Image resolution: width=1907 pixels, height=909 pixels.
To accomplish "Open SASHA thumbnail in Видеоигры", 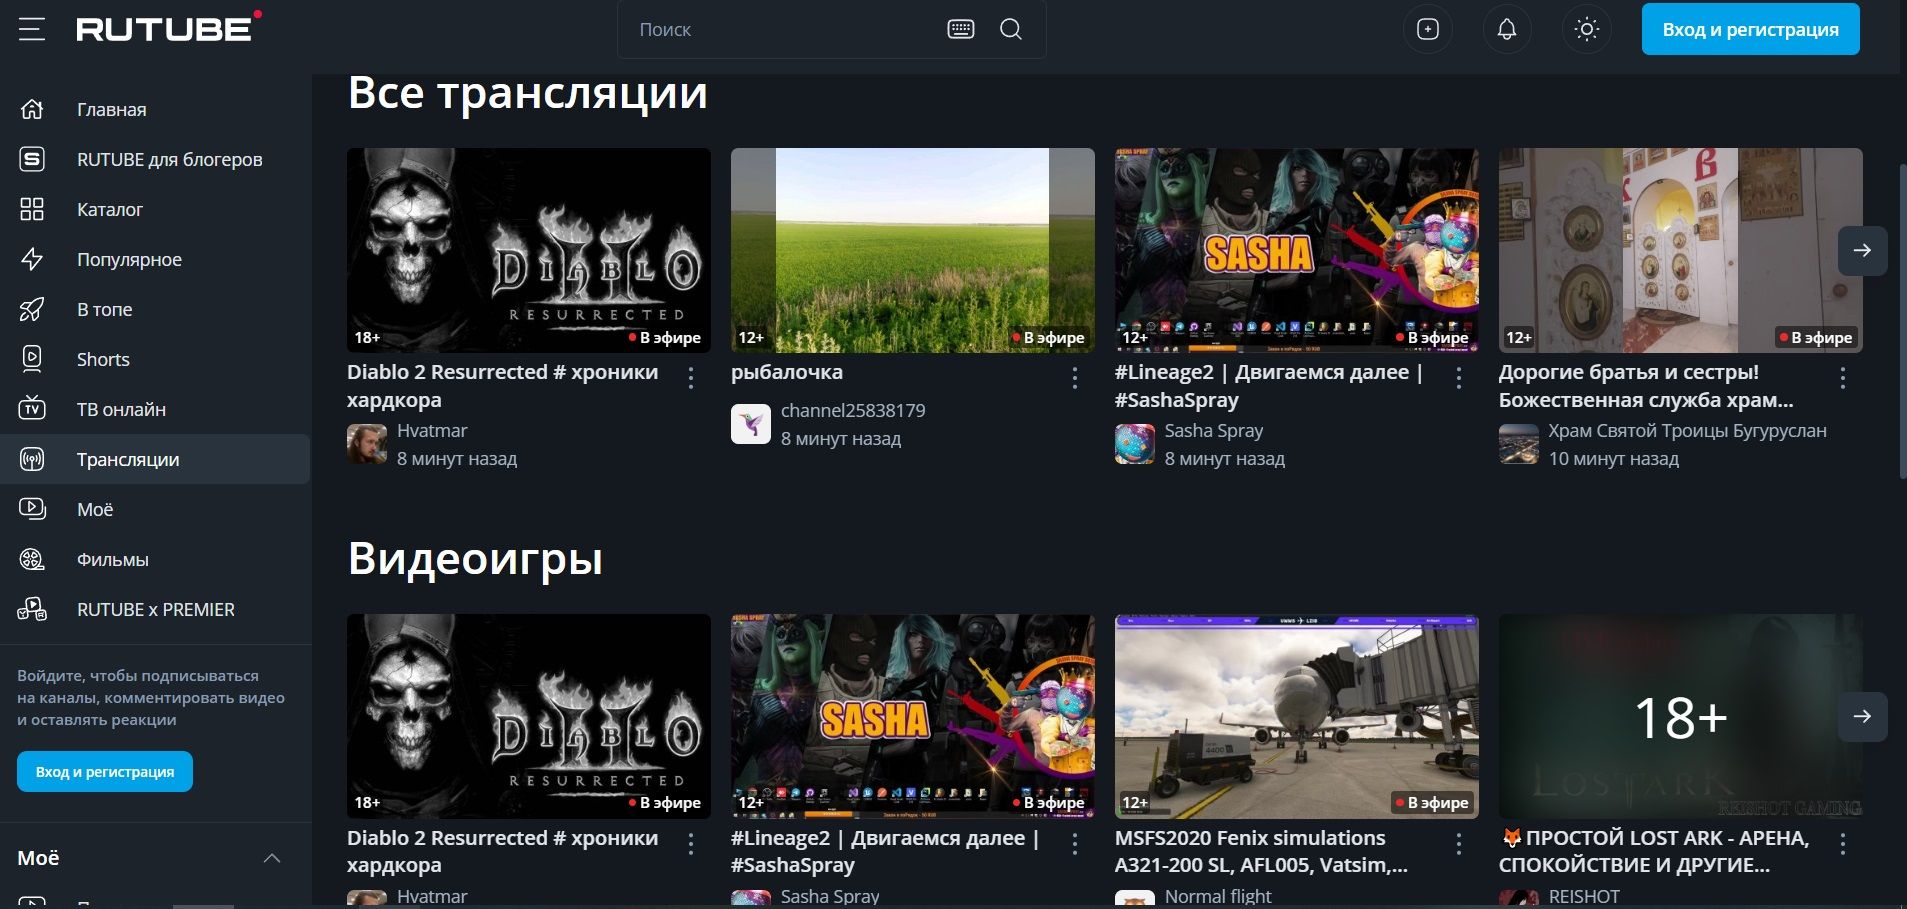I will 913,716.
